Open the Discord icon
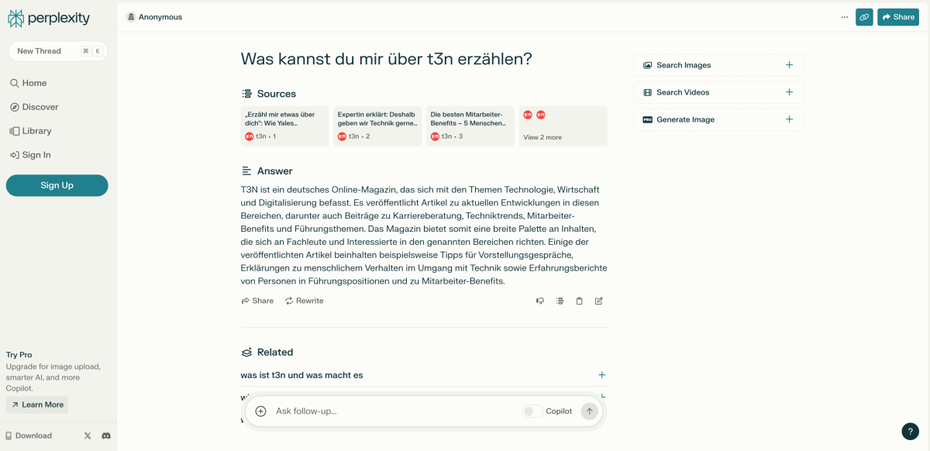This screenshot has height=451, width=930. [106, 436]
